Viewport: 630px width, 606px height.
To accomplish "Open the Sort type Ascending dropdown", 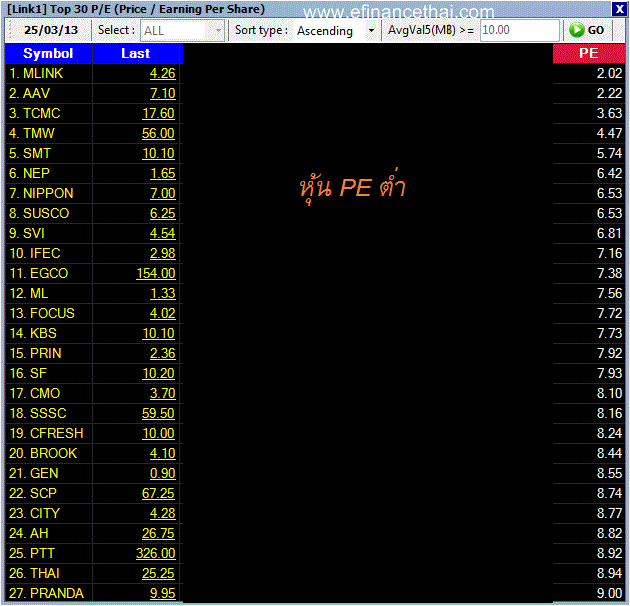I will [335, 31].
